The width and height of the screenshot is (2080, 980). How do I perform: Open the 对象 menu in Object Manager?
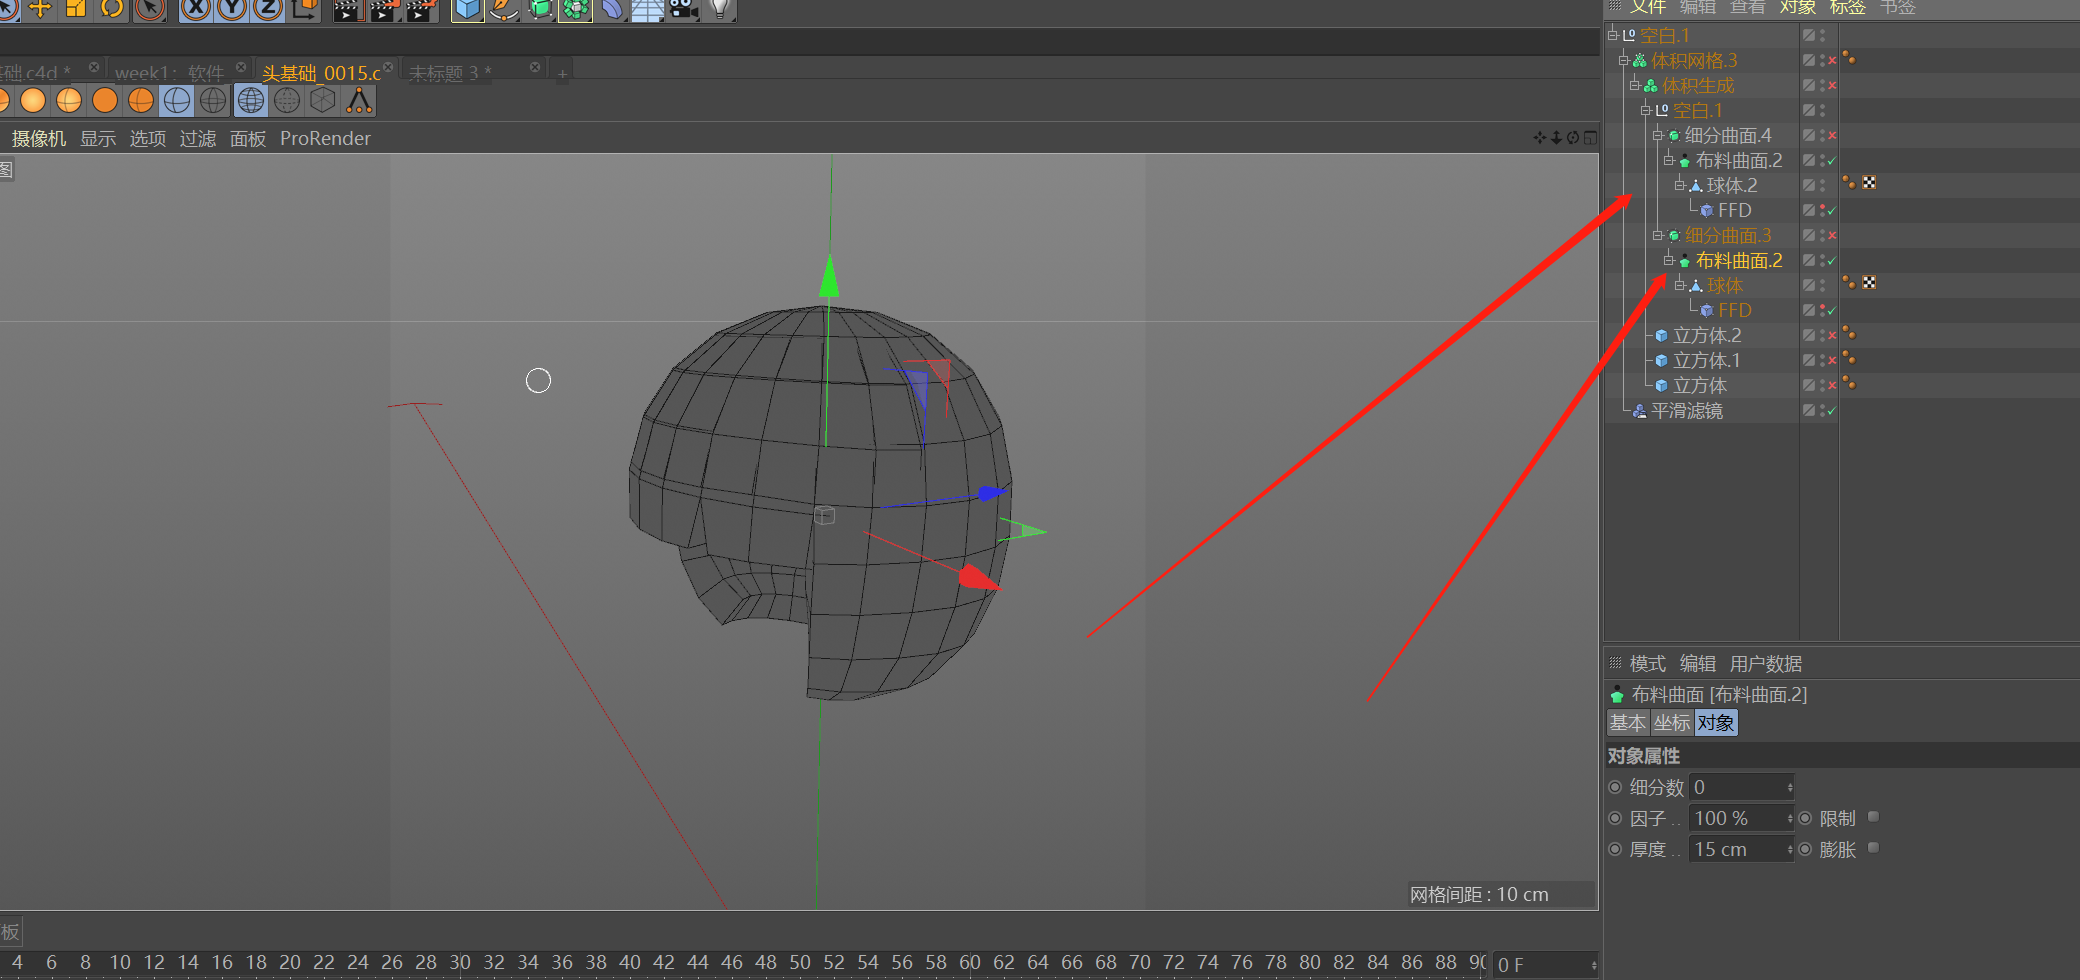(1797, 7)
